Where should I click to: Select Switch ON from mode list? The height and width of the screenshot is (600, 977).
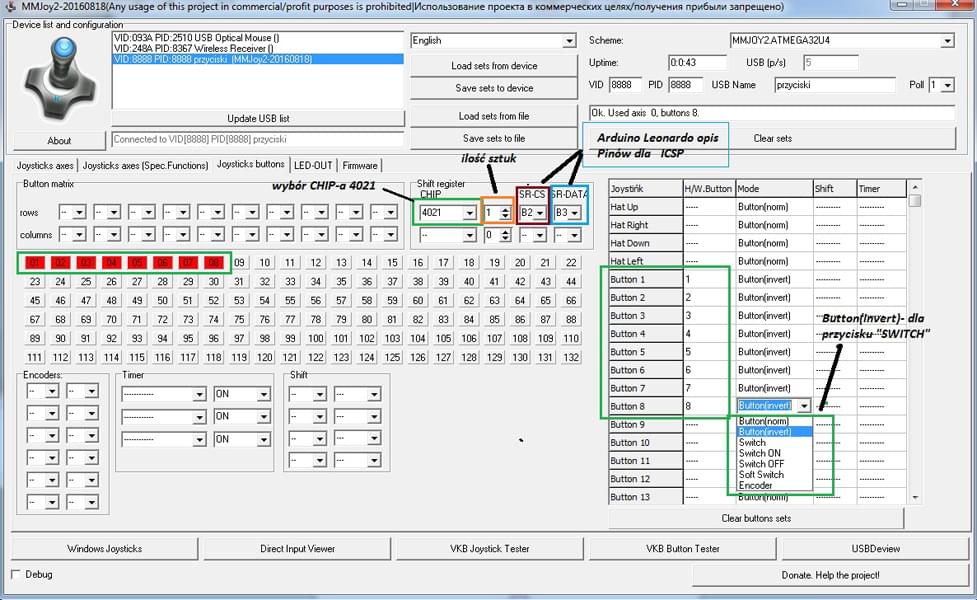760,453
